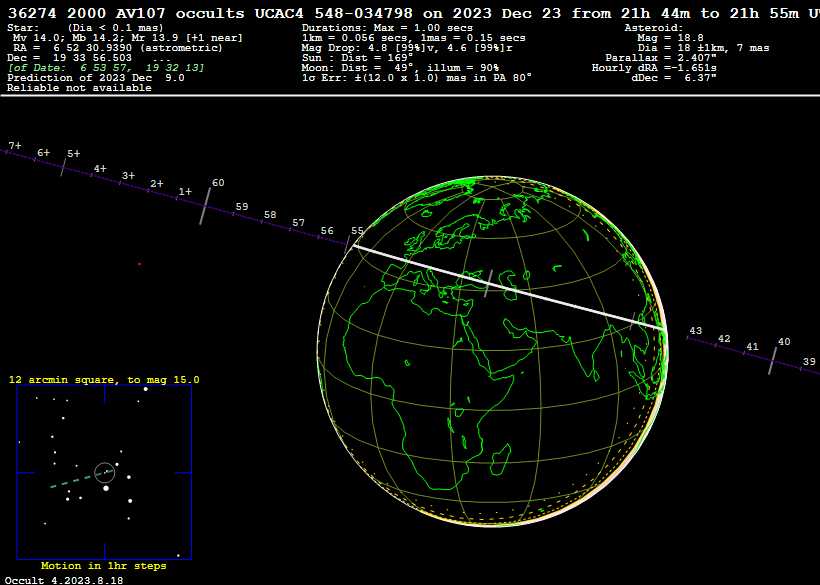
Task: Click the green 'of Date' coordinates line
Action: coord(106,68)
